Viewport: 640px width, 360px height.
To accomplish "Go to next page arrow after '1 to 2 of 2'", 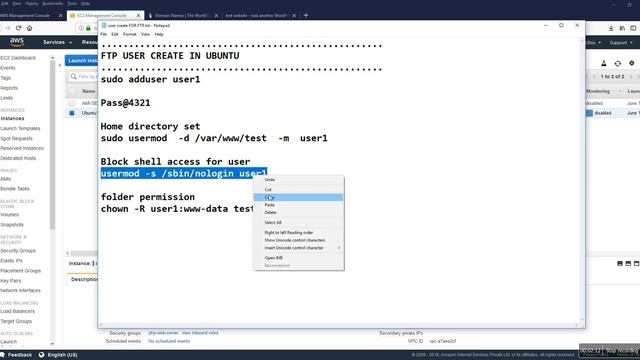I will 631,77.
